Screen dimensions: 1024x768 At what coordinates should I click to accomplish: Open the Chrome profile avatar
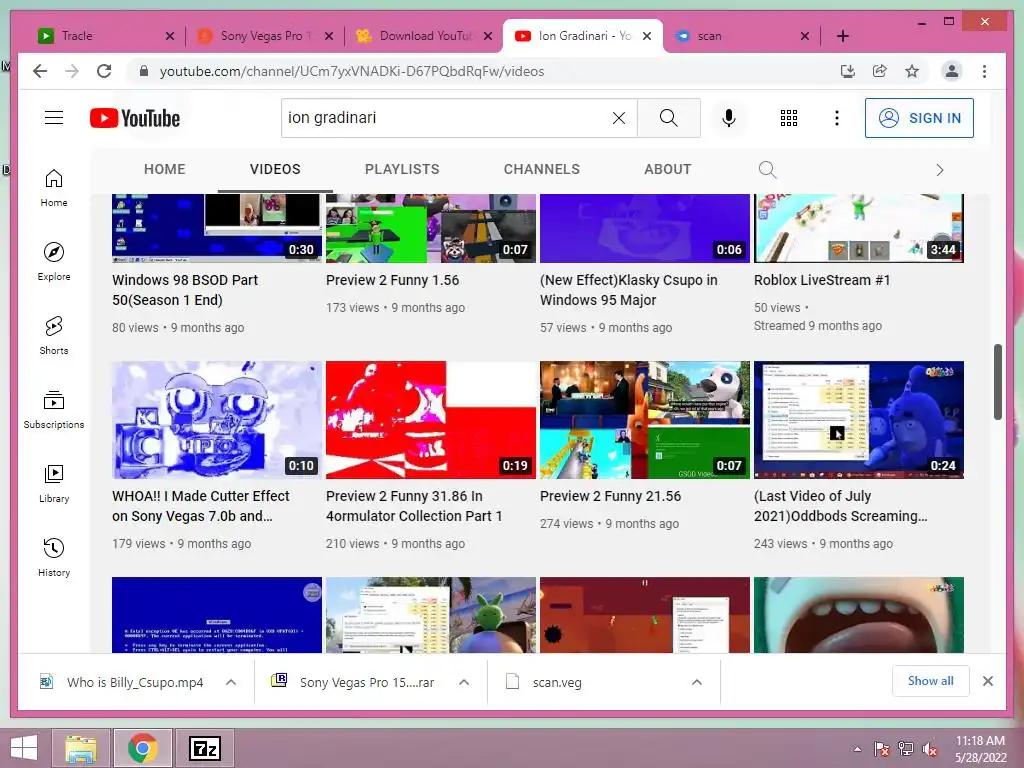(952, 71)
